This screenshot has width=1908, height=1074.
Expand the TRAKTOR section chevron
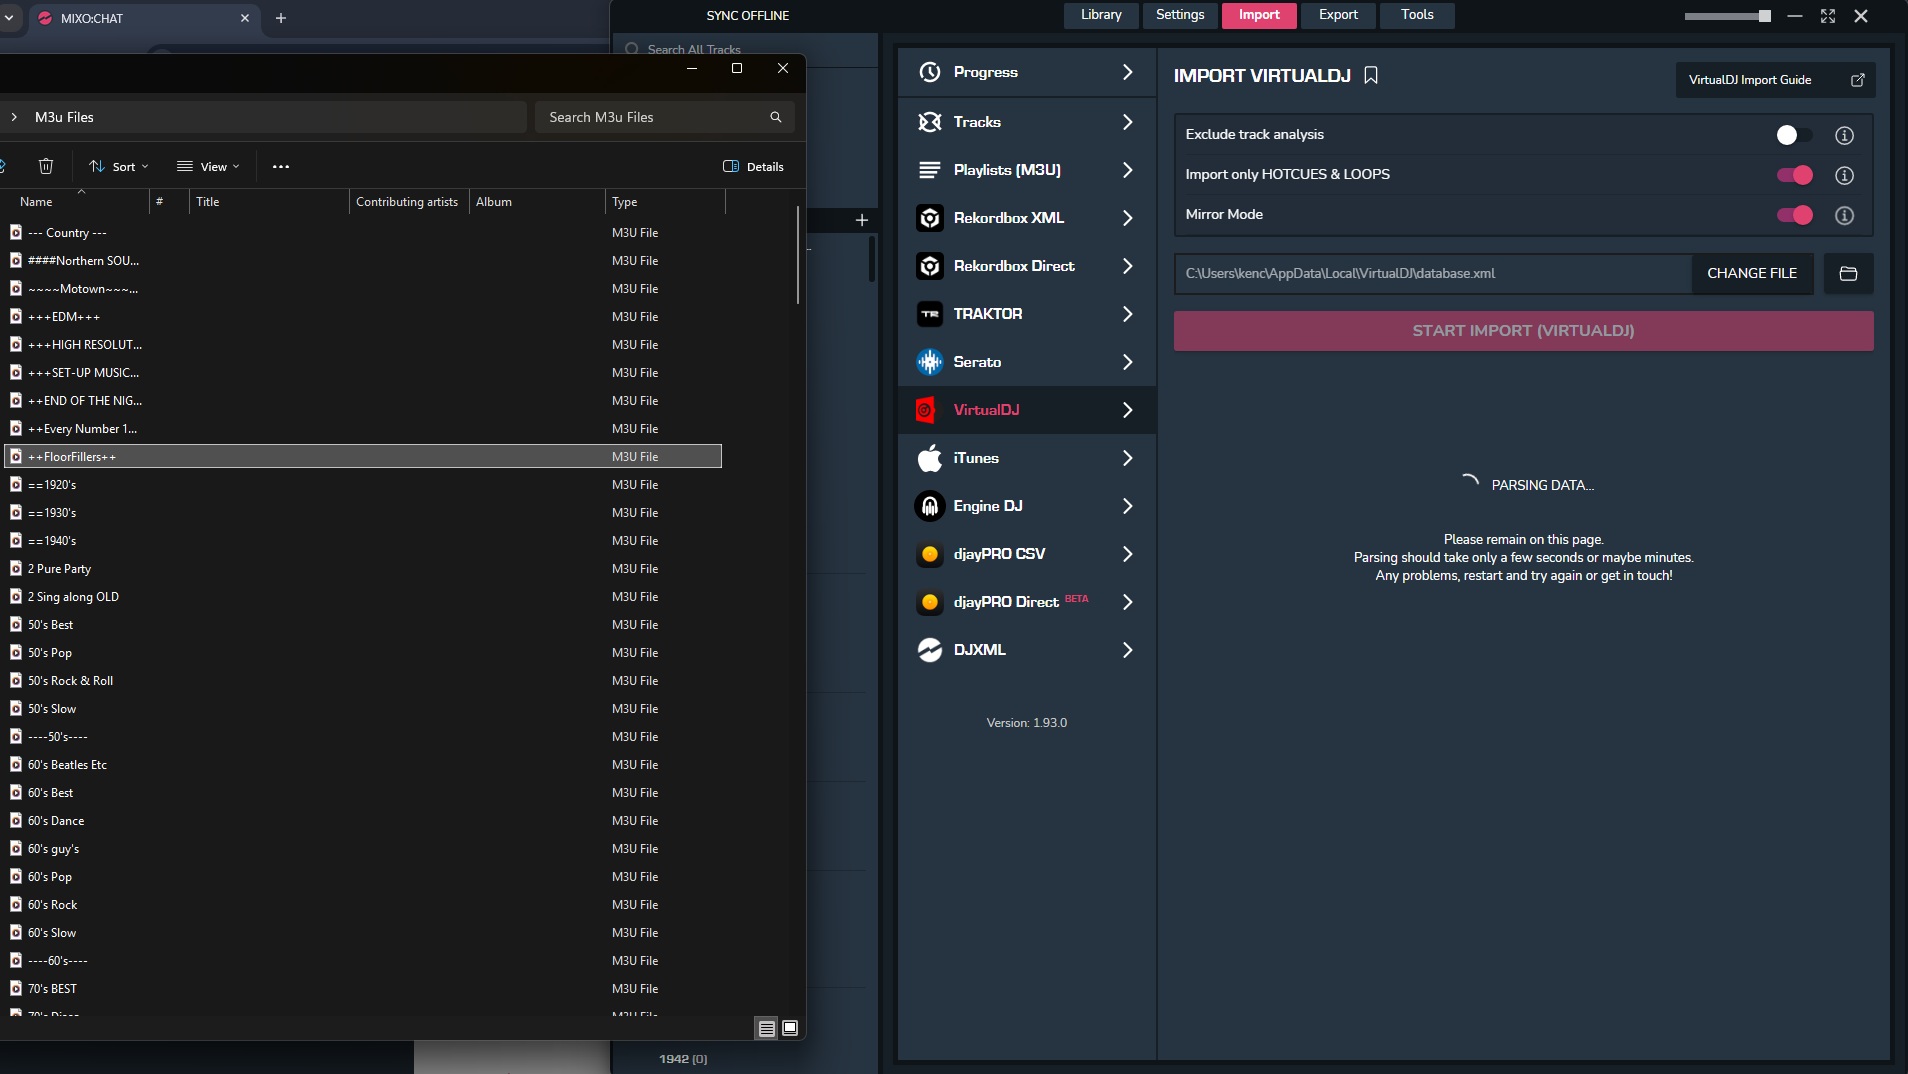[1127, 314]
